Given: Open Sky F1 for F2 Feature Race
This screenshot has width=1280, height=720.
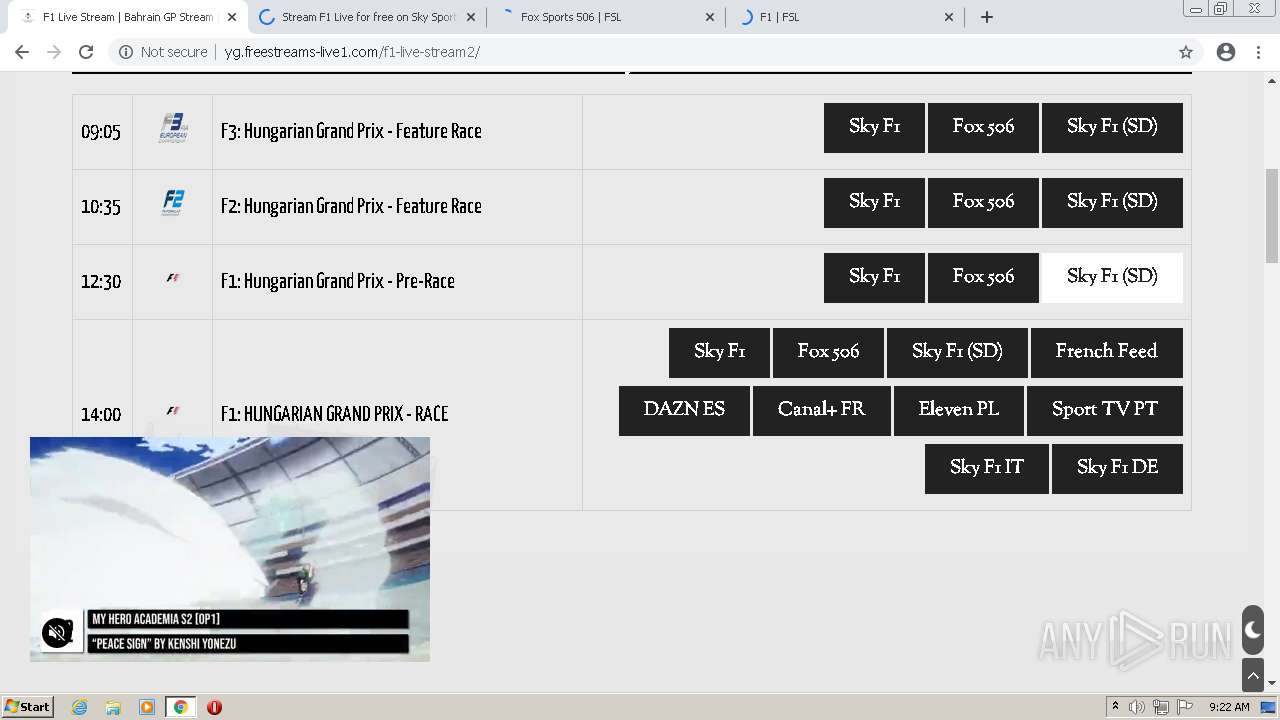Looking at the screenshot, I should click(874, 202).
